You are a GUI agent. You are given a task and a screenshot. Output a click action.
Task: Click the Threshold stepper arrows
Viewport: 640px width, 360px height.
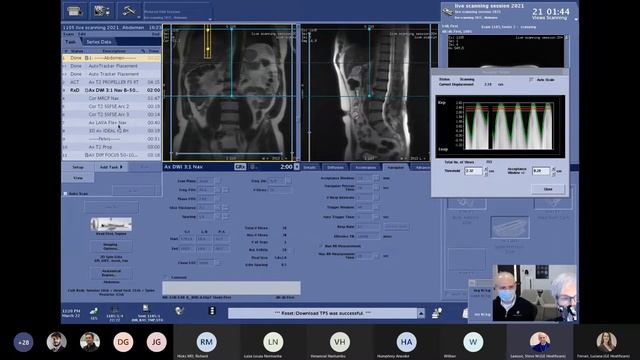486,171
